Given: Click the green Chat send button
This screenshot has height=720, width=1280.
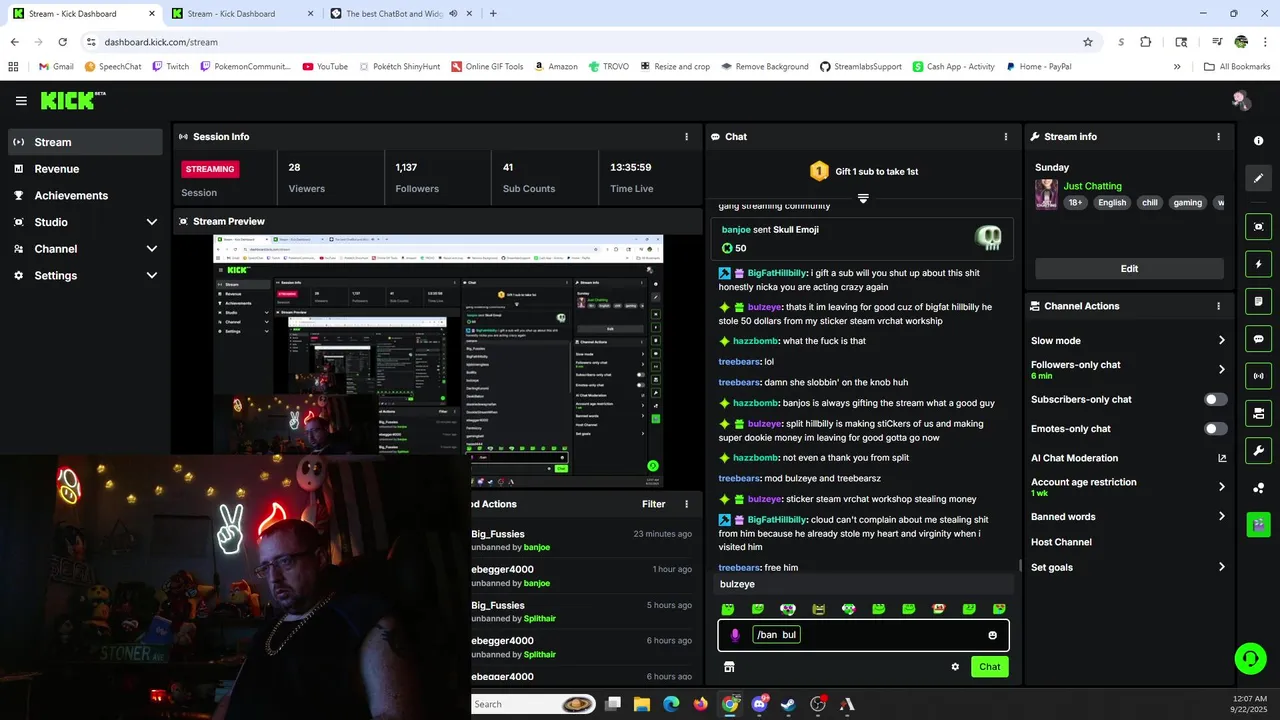Looking at the screenshot, I should [x=989, y=667].
